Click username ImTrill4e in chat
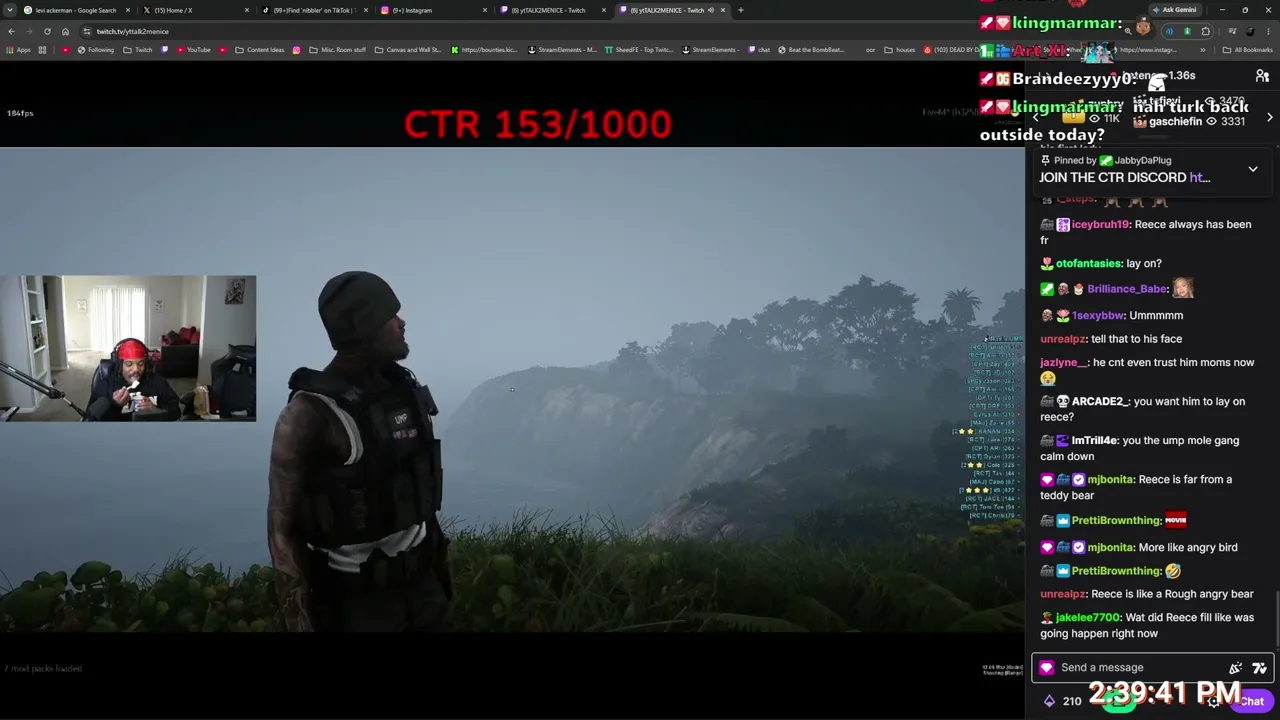1280x720 pixels. click(1095, 440)
